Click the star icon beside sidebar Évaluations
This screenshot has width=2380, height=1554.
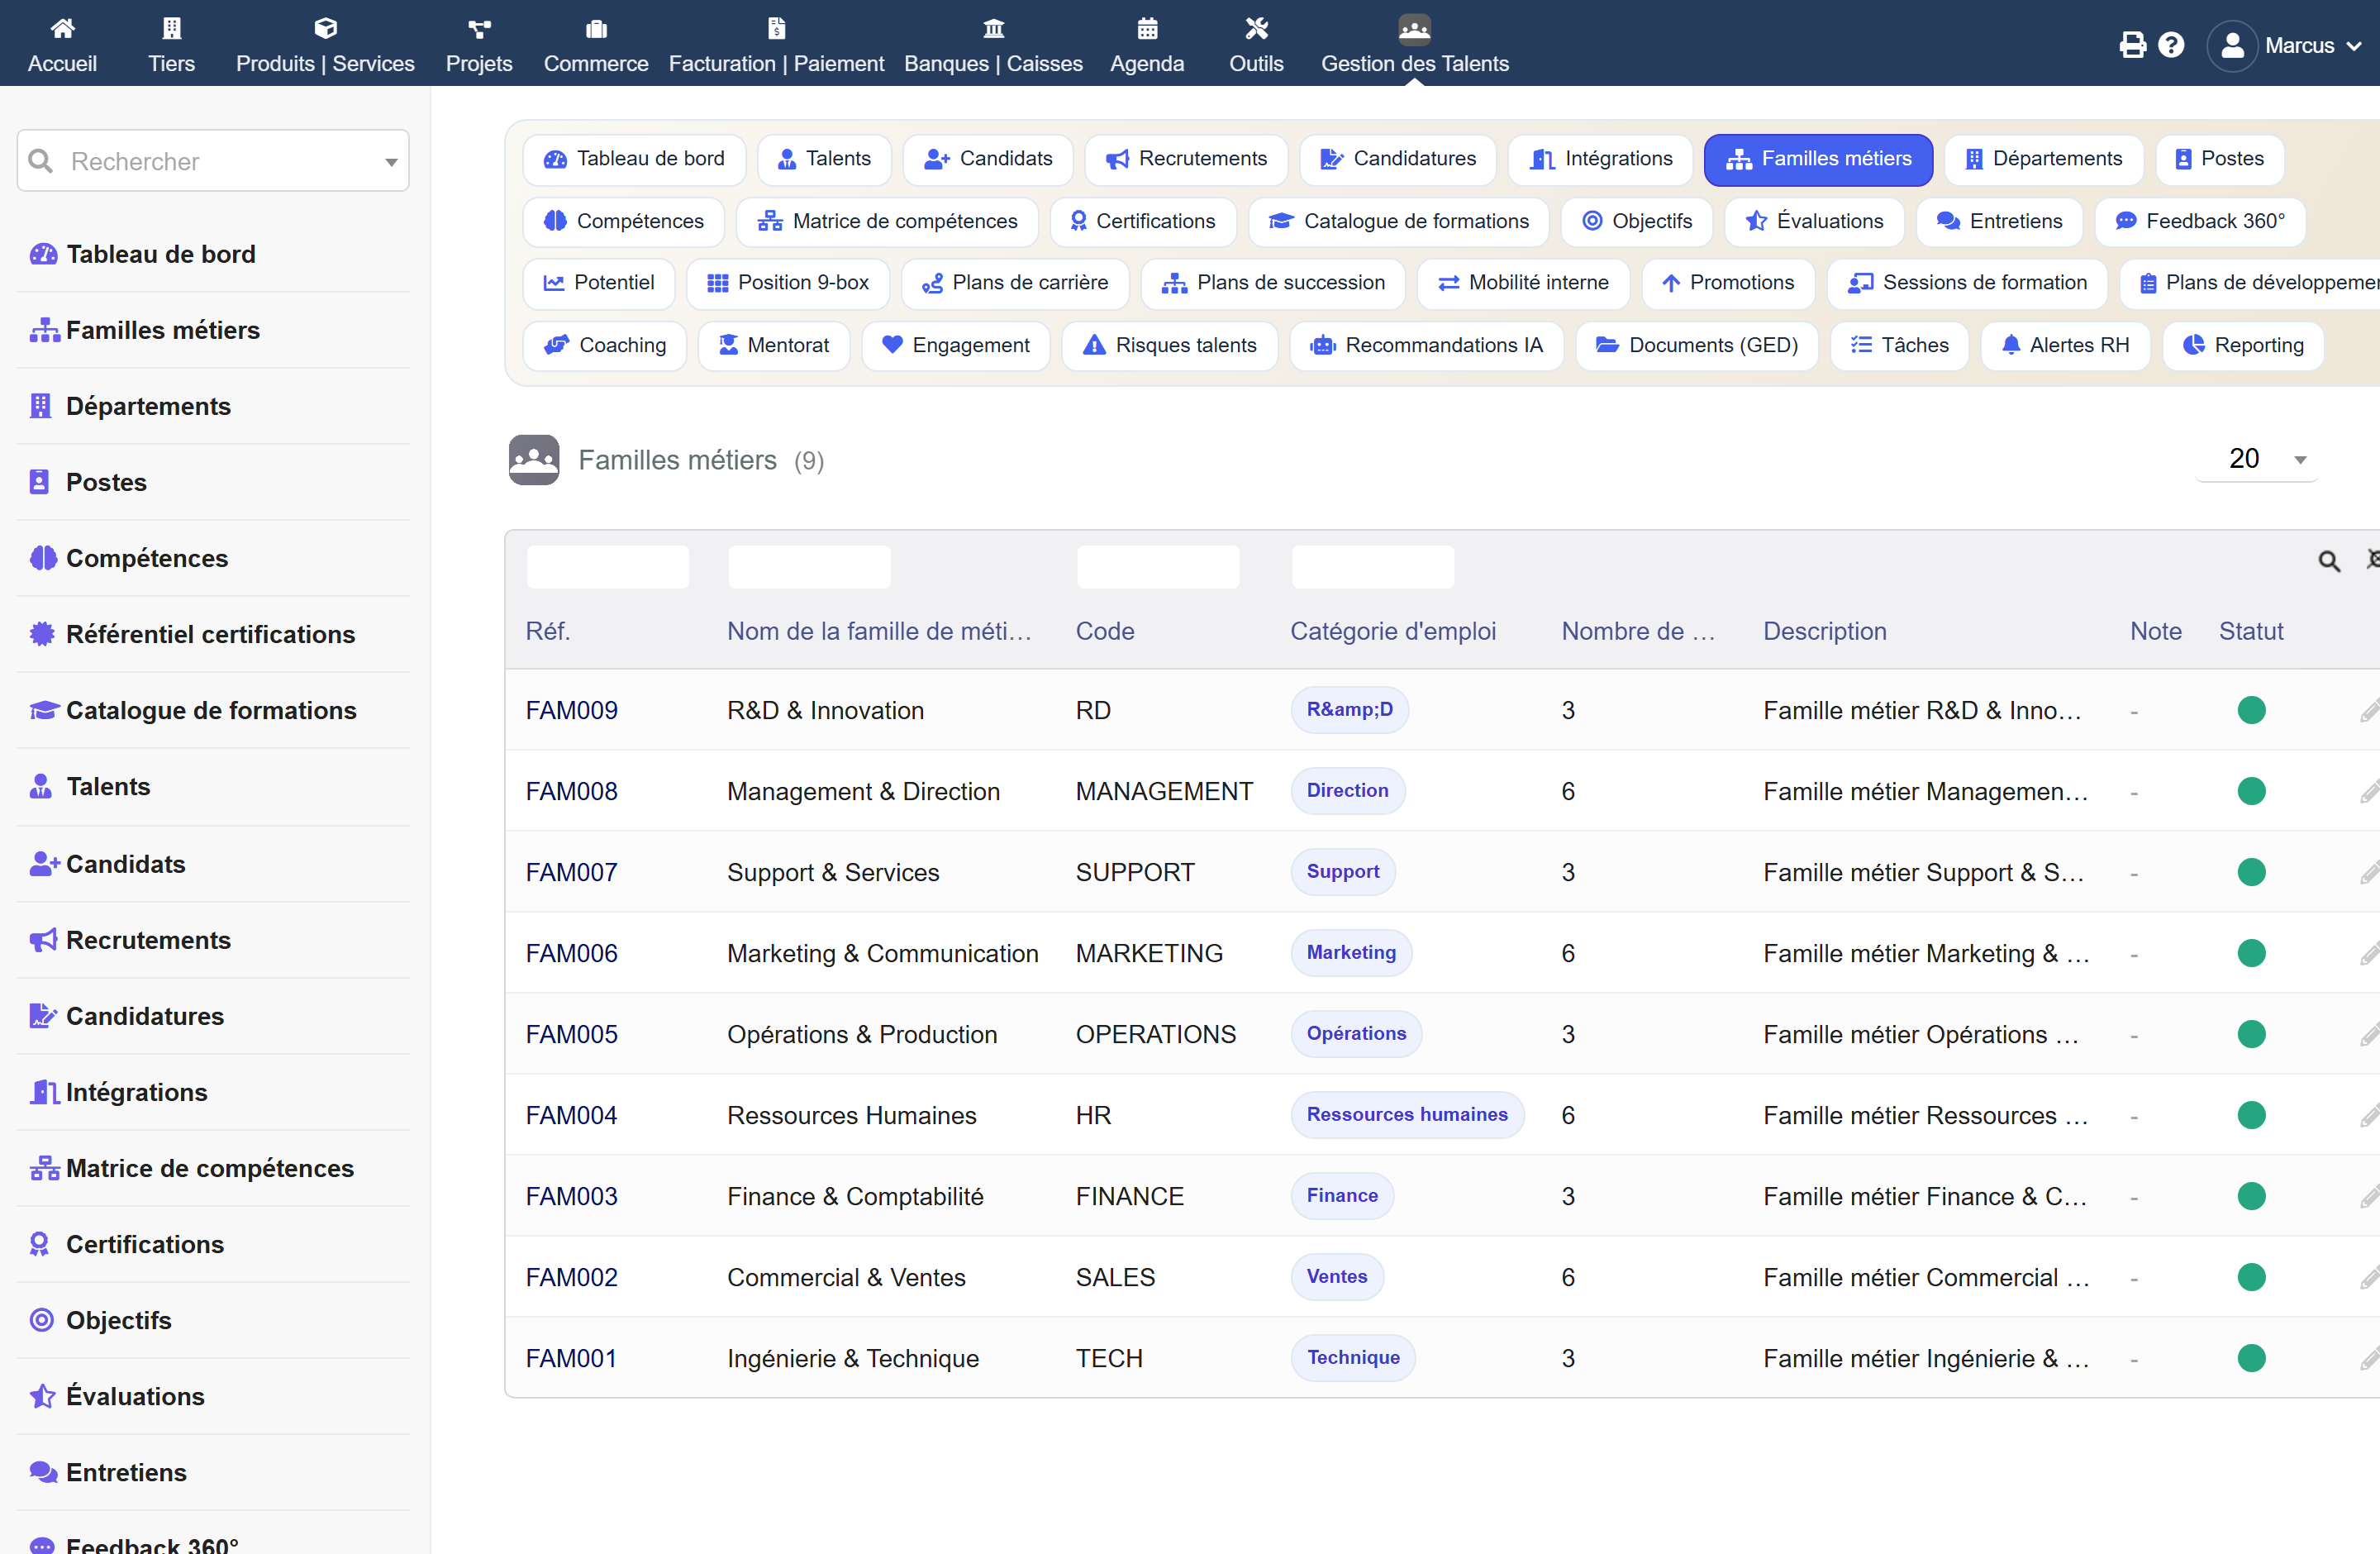click(x=43, y=1396)
